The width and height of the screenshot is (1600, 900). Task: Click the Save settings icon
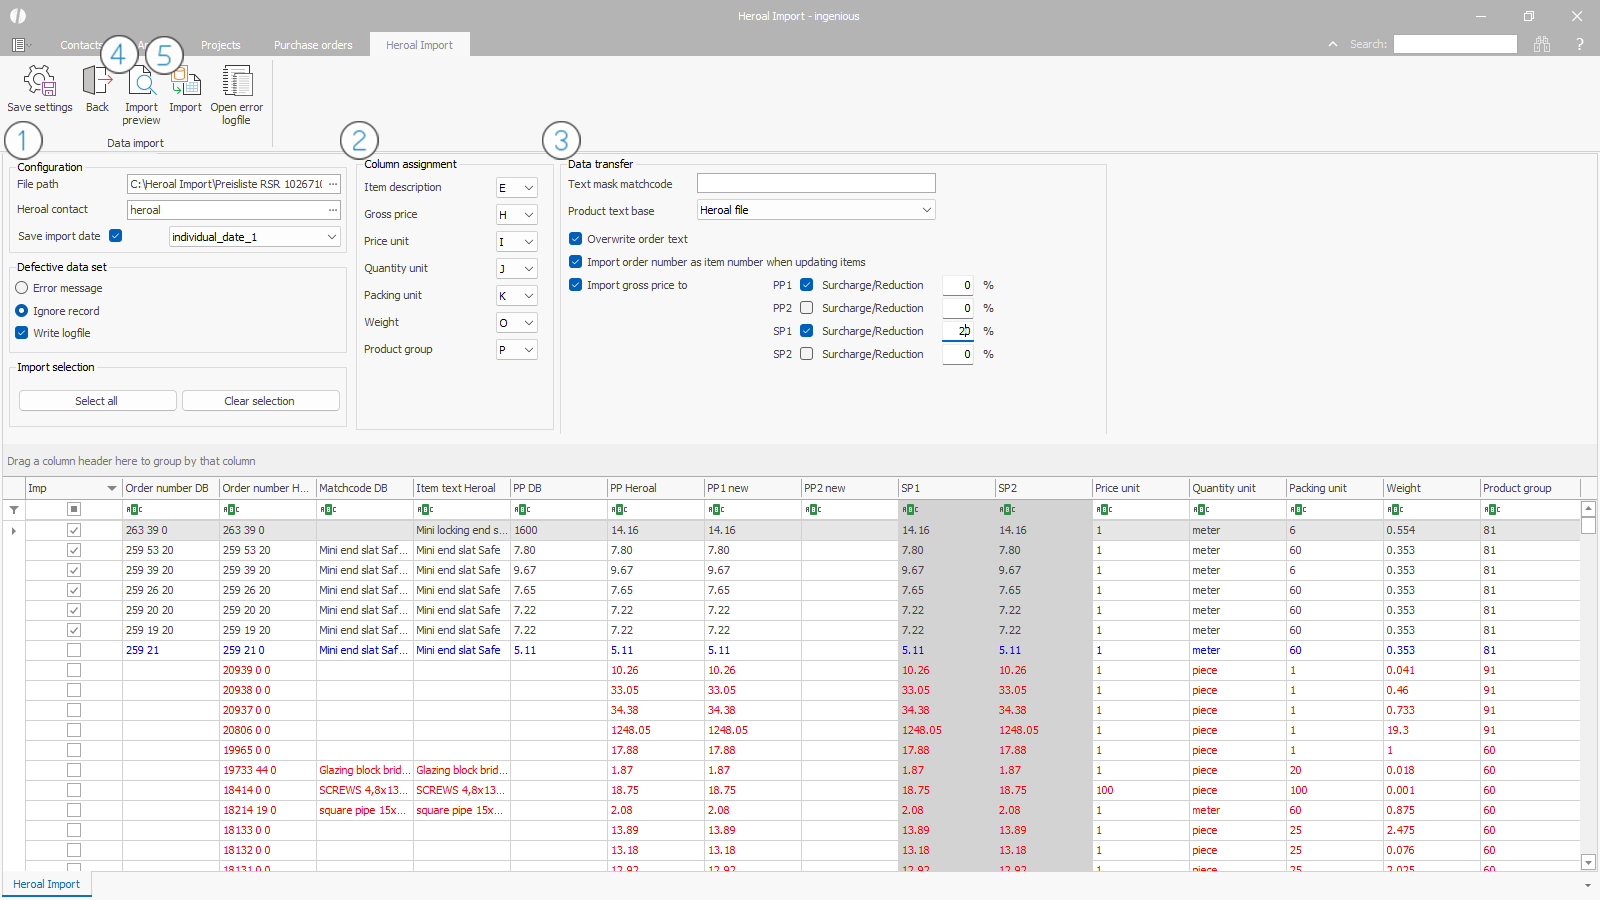pos(40,82)
